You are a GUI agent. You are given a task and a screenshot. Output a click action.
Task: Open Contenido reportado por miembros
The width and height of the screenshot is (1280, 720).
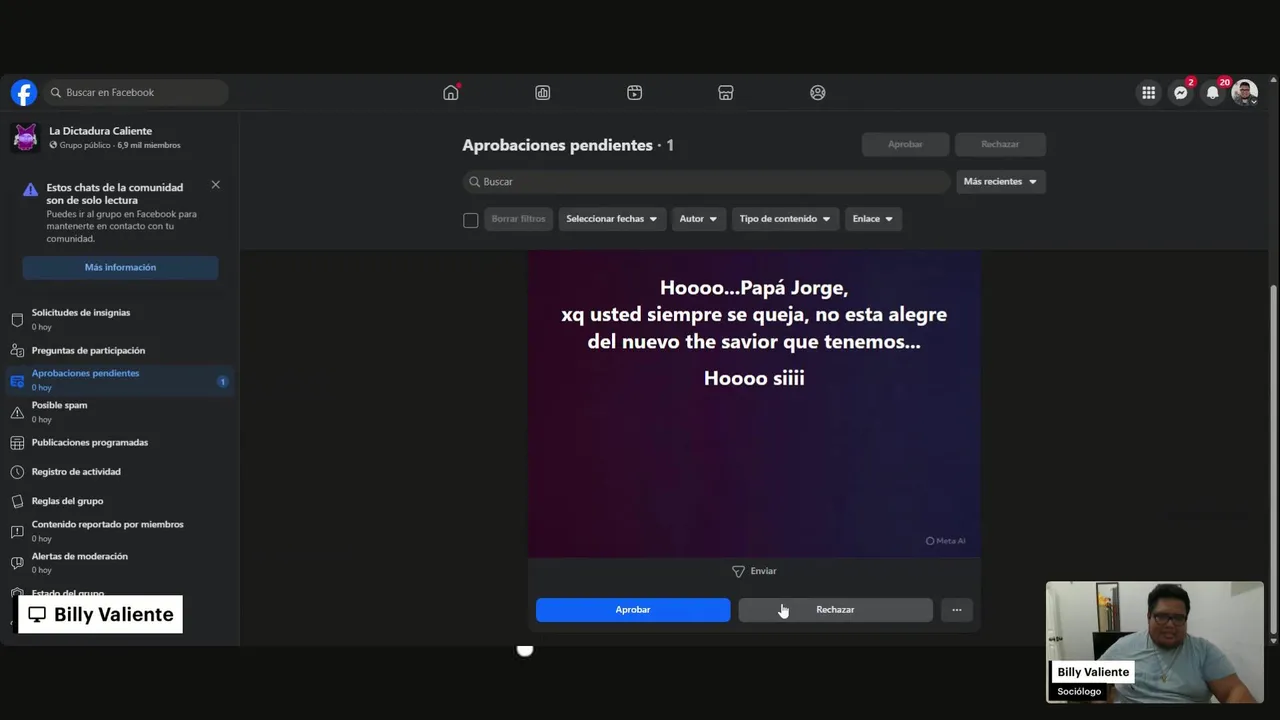(120, 530)
